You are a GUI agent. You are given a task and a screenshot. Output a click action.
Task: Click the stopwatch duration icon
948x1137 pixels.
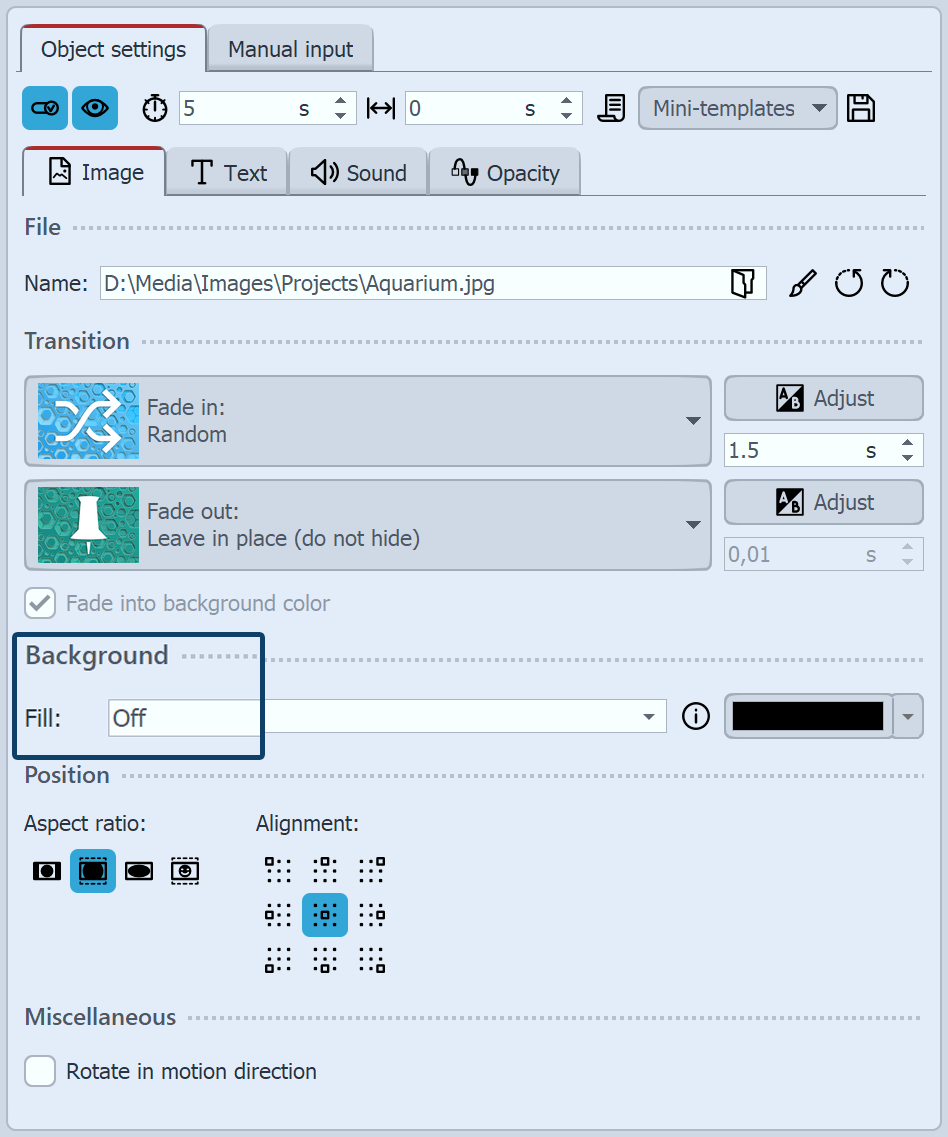tap(154, 109)
